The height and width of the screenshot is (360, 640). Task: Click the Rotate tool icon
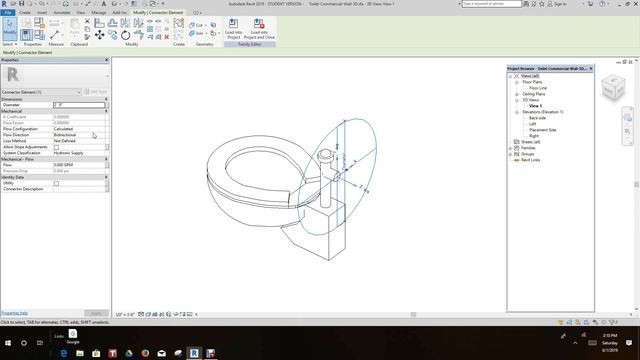[x=125, y=35]
